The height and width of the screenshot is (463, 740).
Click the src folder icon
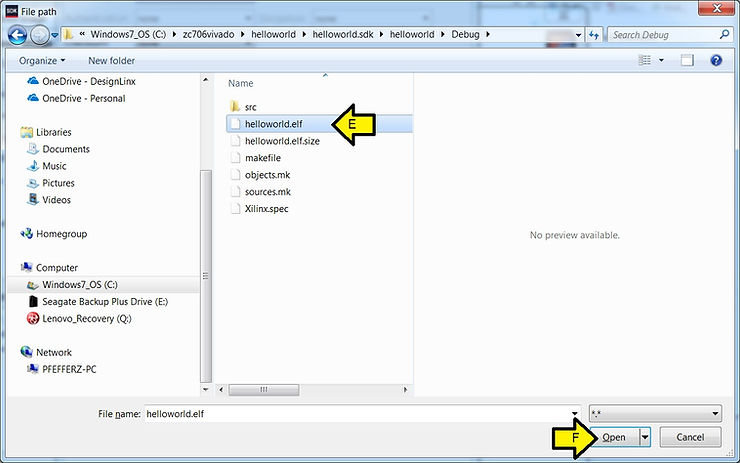click(x=235, y=107)
